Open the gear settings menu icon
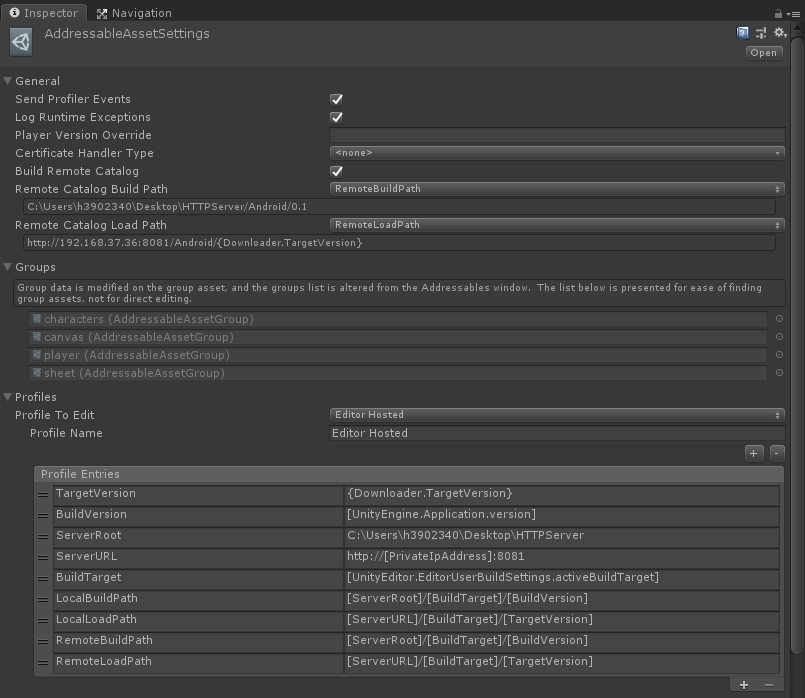Viewport: 805px width, 698px height. click(780, 33)
